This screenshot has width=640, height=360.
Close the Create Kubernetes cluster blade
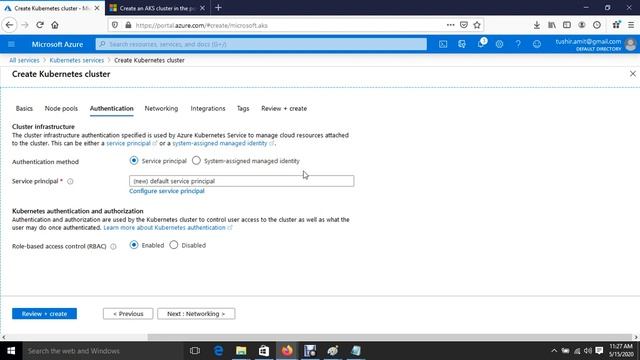click(633, 74)
